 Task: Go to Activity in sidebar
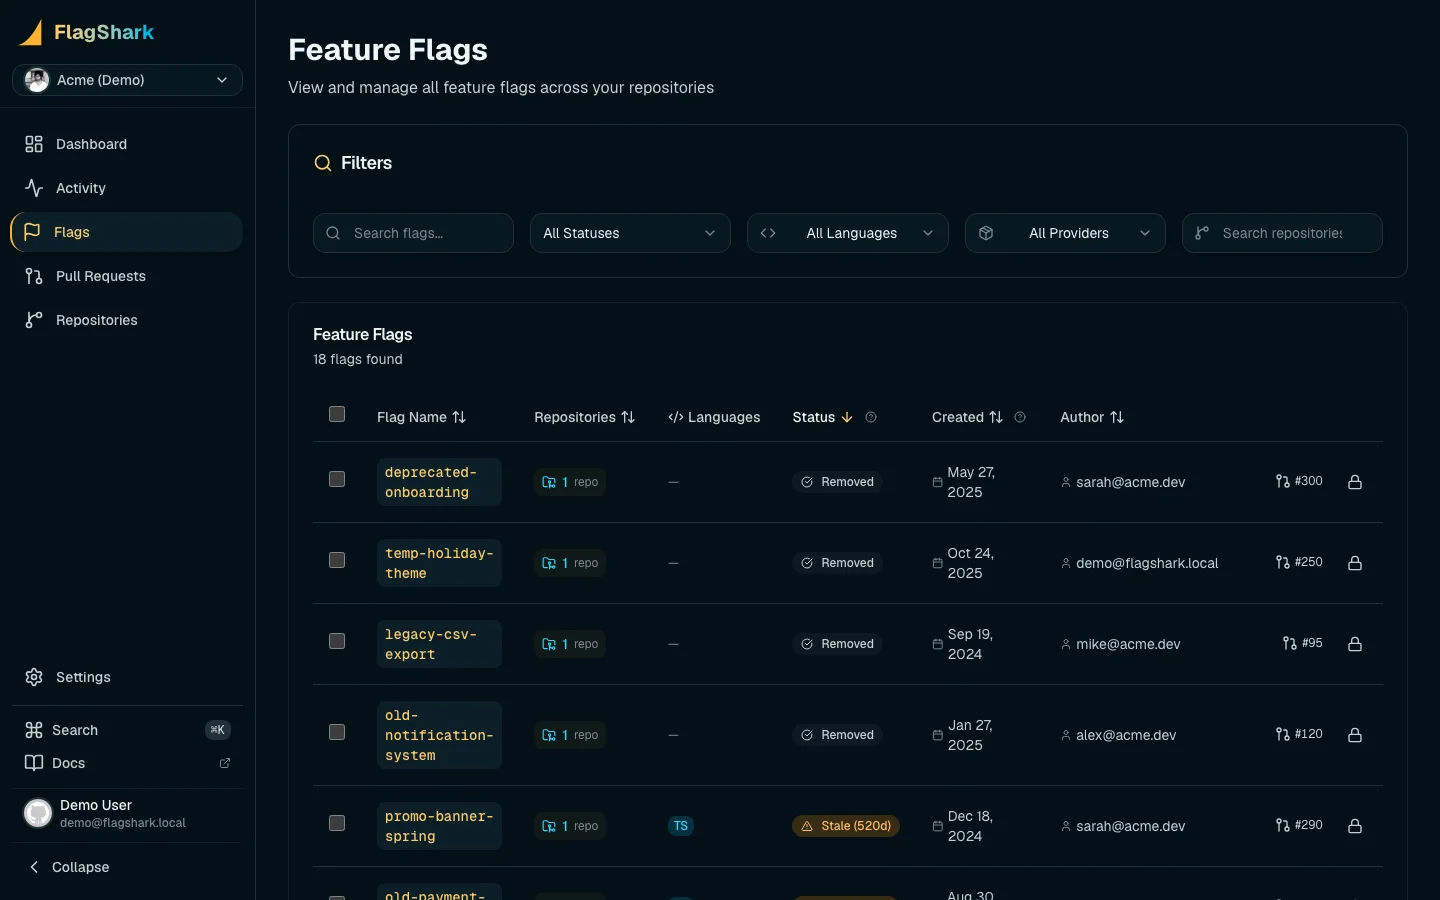pos(126,188)
